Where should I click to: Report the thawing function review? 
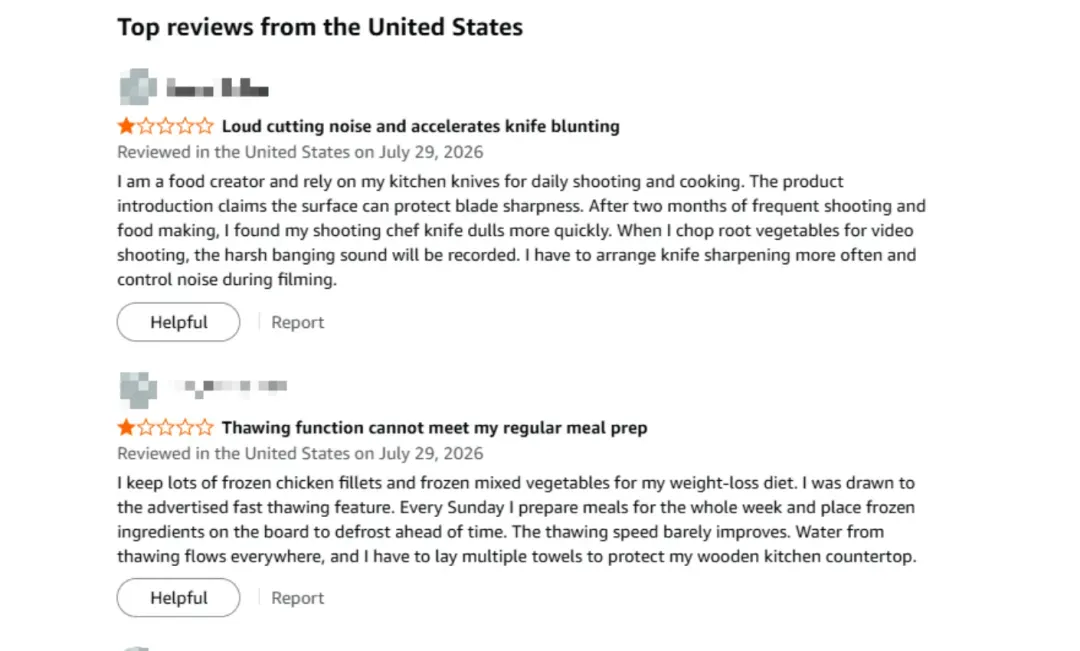(x=297, y=598)
